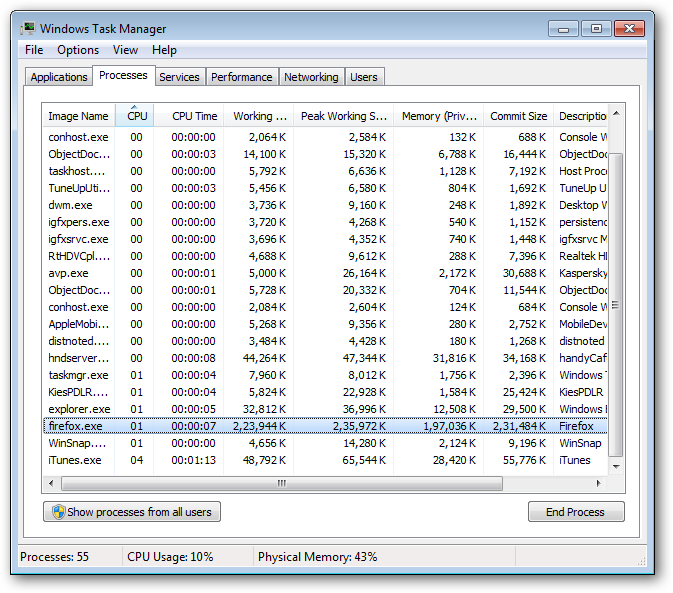The height and width of the screenshot is (593, 673).
Task: Select the firefox.exe process row
Action: point(325,426)
